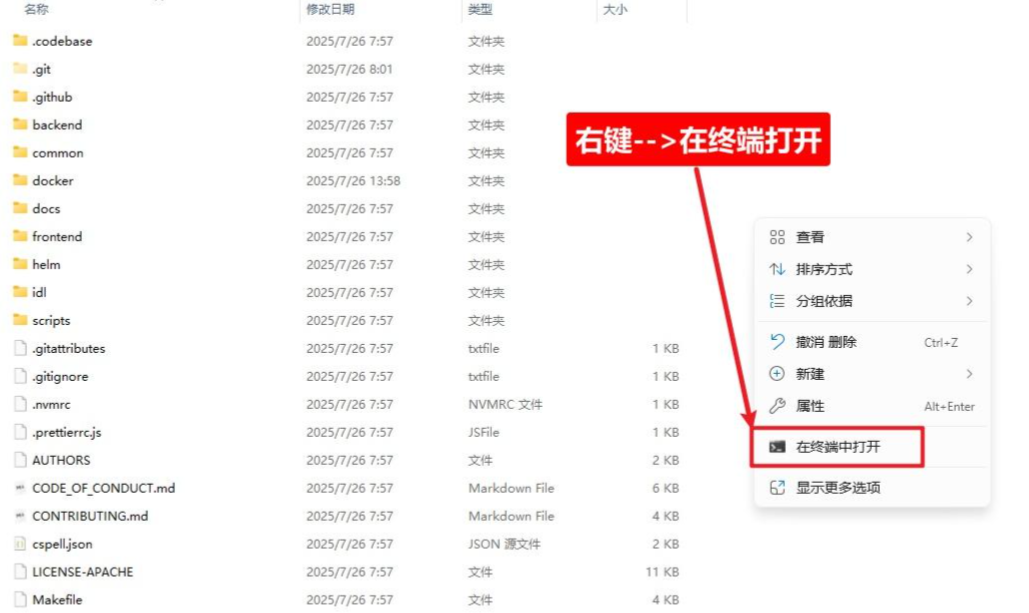
Task: Click the .git folder icon
Action: tap(20, 69)
